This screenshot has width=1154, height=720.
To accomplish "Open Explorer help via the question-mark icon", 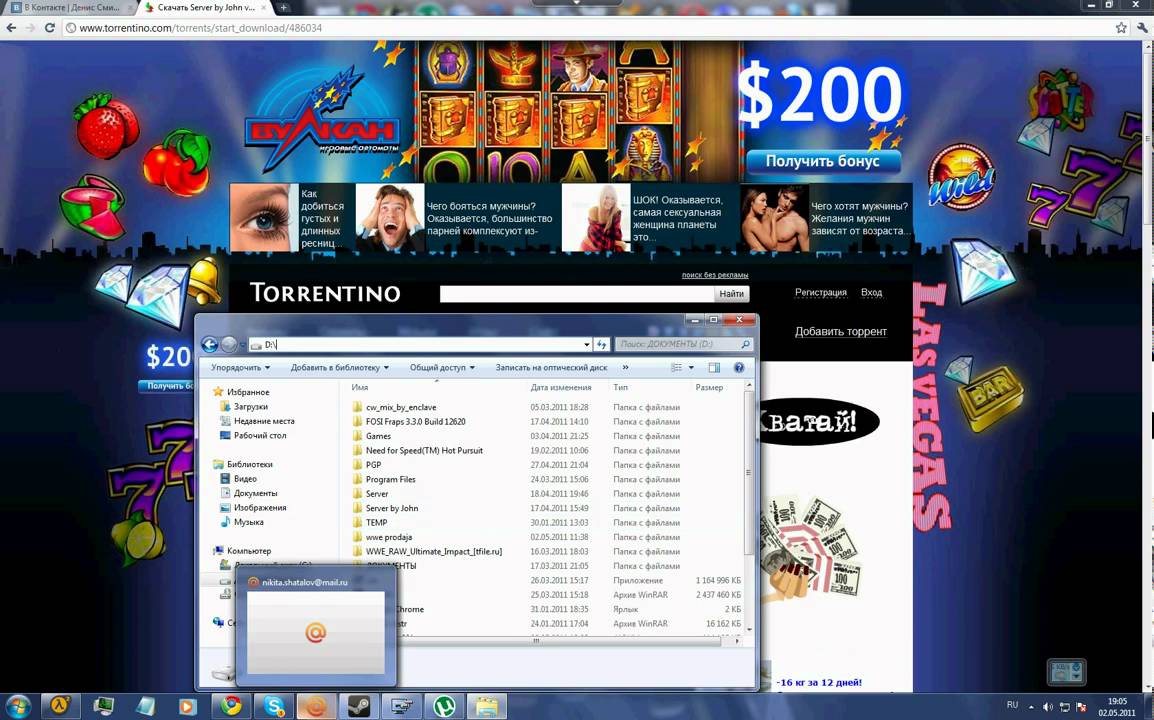I will click(x=738, y=367).
